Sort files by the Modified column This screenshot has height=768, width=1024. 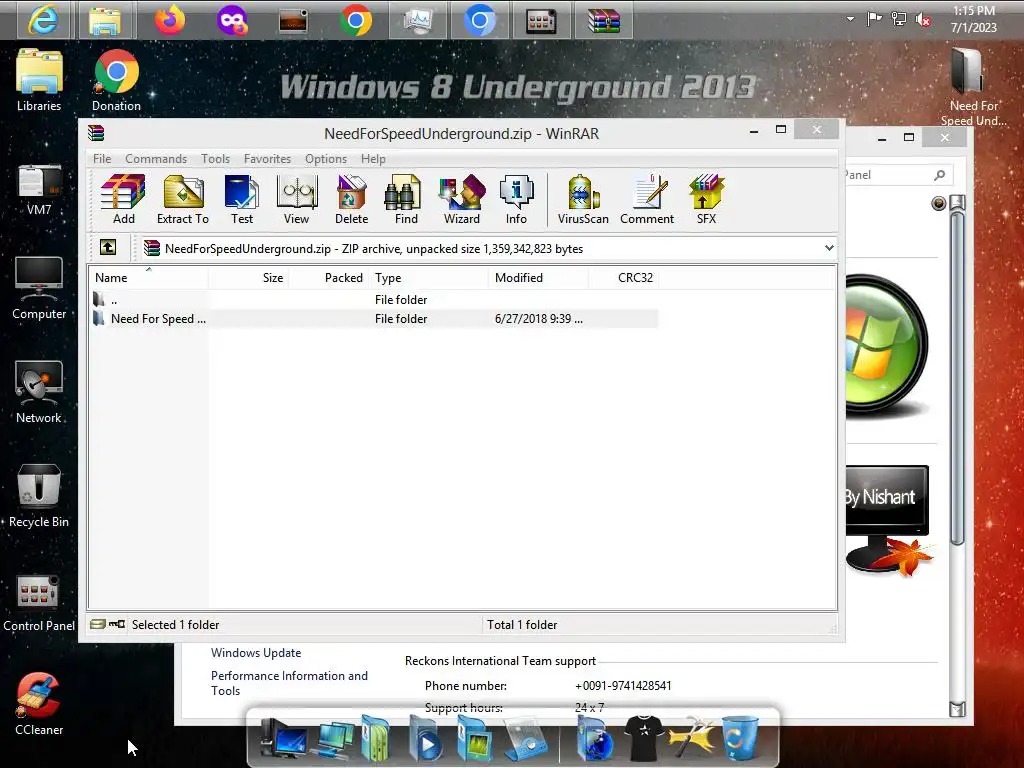(539, 278)
